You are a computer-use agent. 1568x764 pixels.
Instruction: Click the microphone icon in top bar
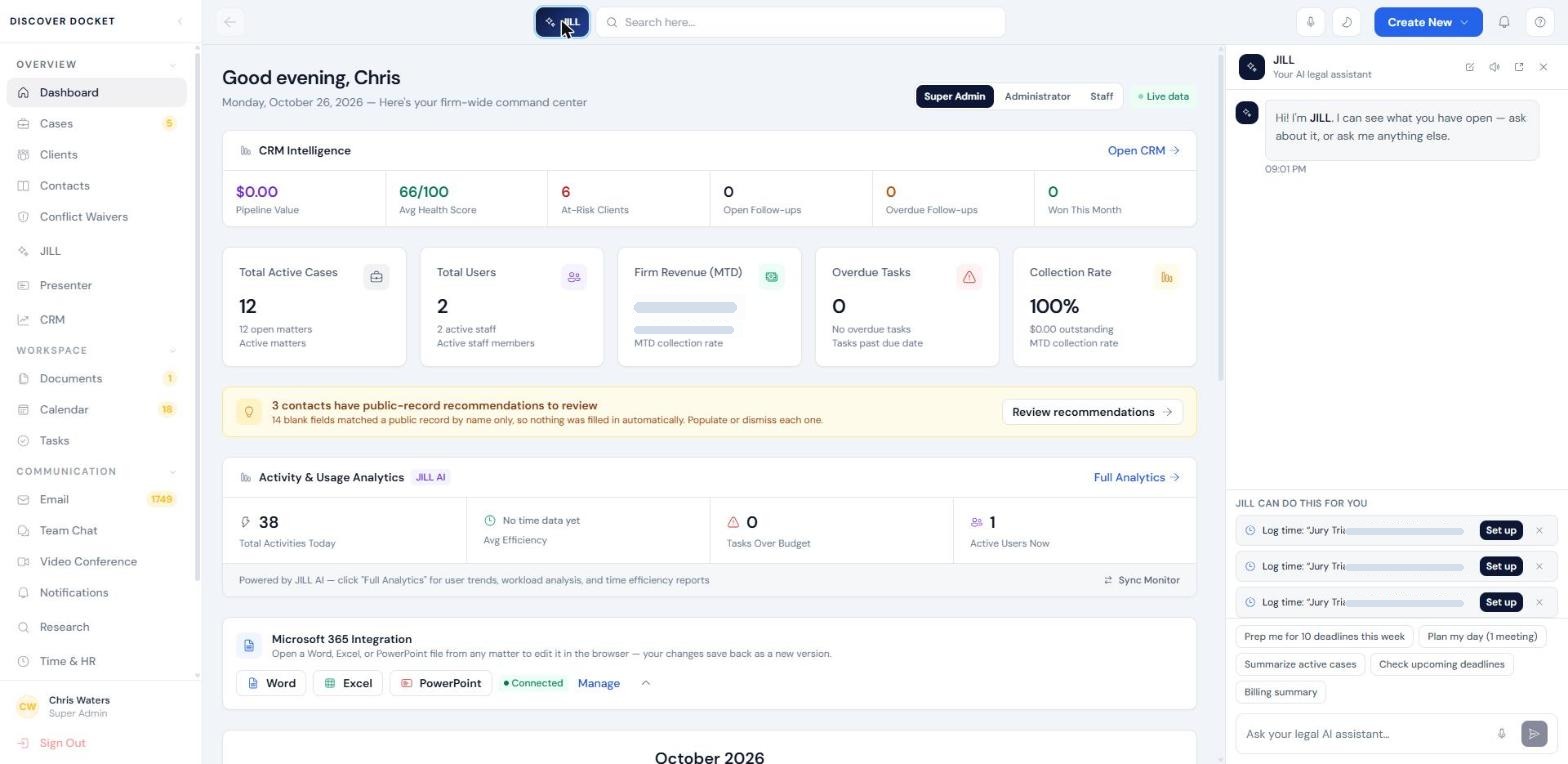[x=1310, y=22]
